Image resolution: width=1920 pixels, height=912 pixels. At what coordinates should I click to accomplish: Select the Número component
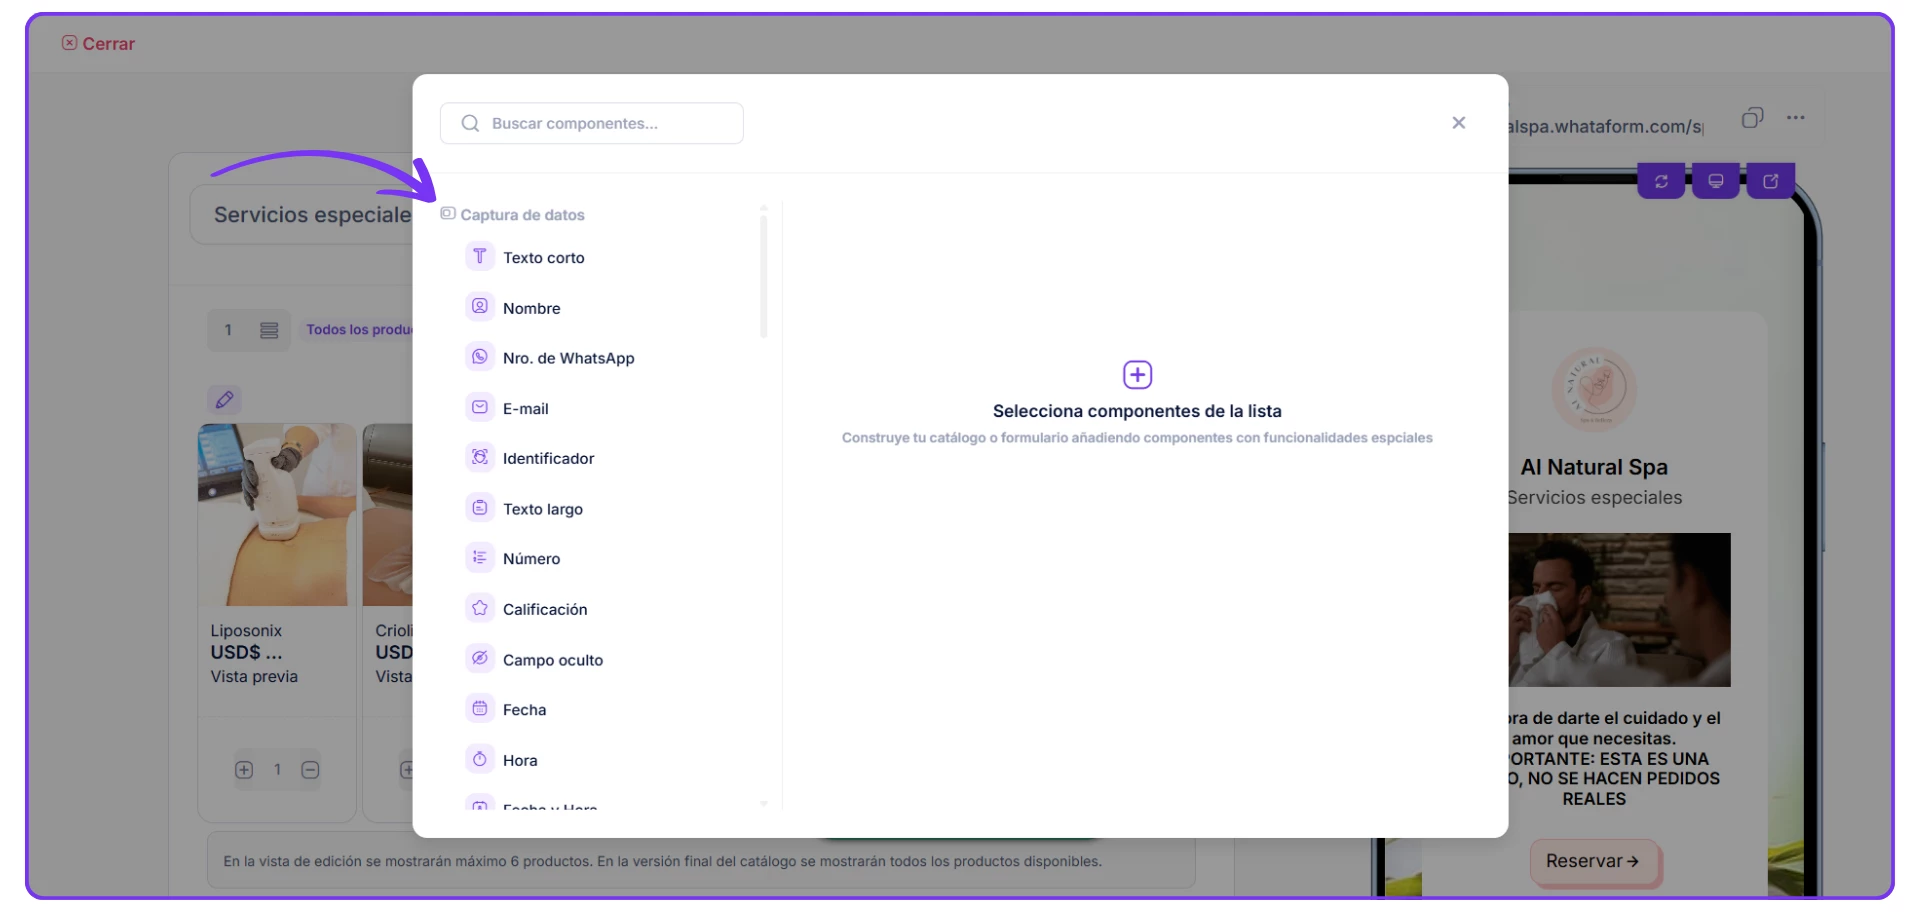pos(531,559)
